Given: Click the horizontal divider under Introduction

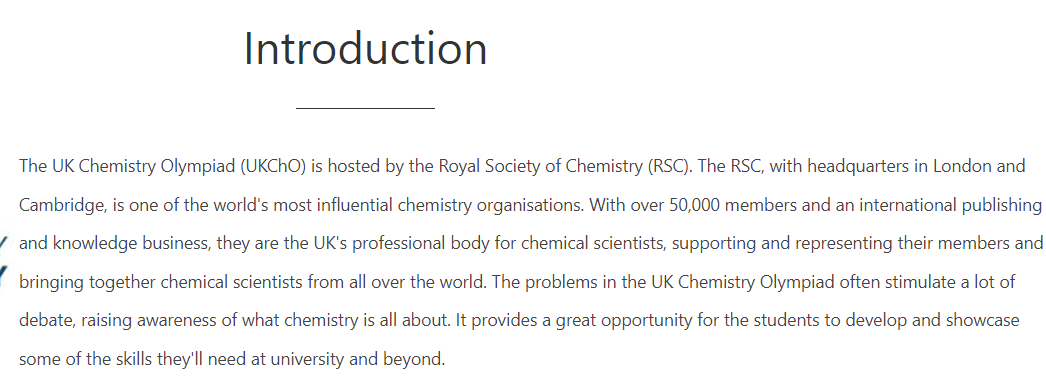Looking at the screenshot, I should 365,107.
